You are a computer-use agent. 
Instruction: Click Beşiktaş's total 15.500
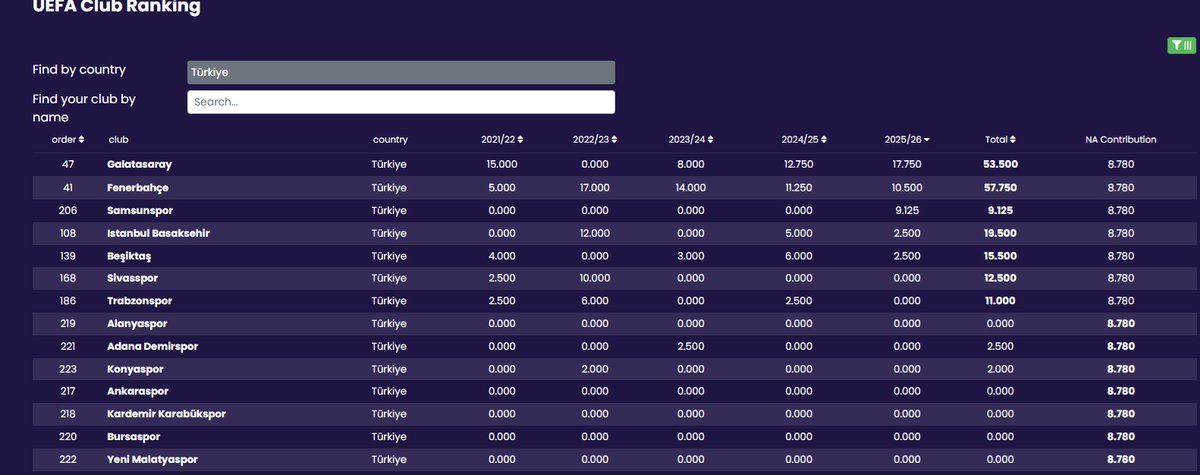pos(1000,256)
